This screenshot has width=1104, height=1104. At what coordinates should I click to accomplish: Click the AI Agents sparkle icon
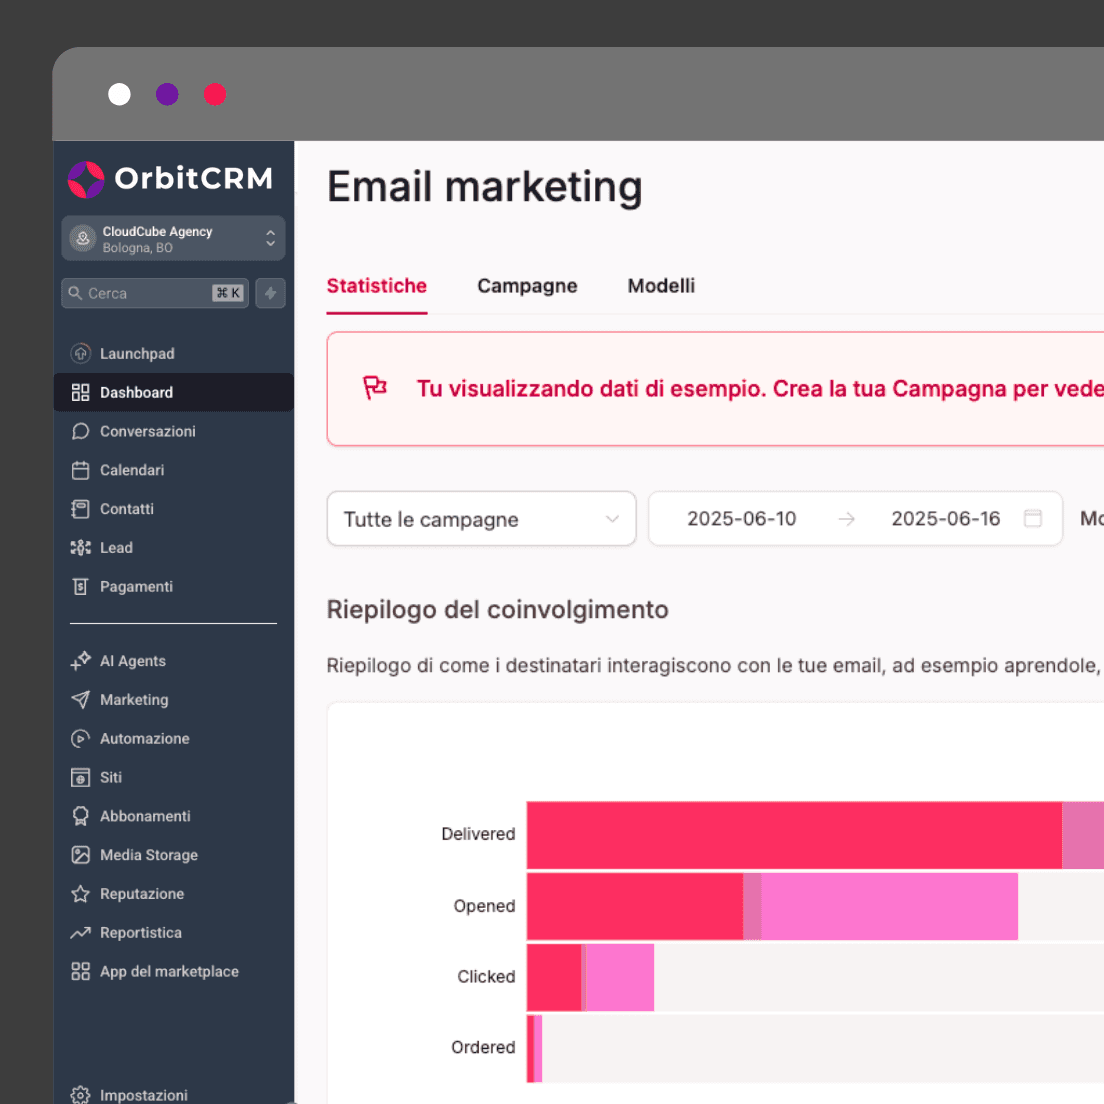coord(81,661)
